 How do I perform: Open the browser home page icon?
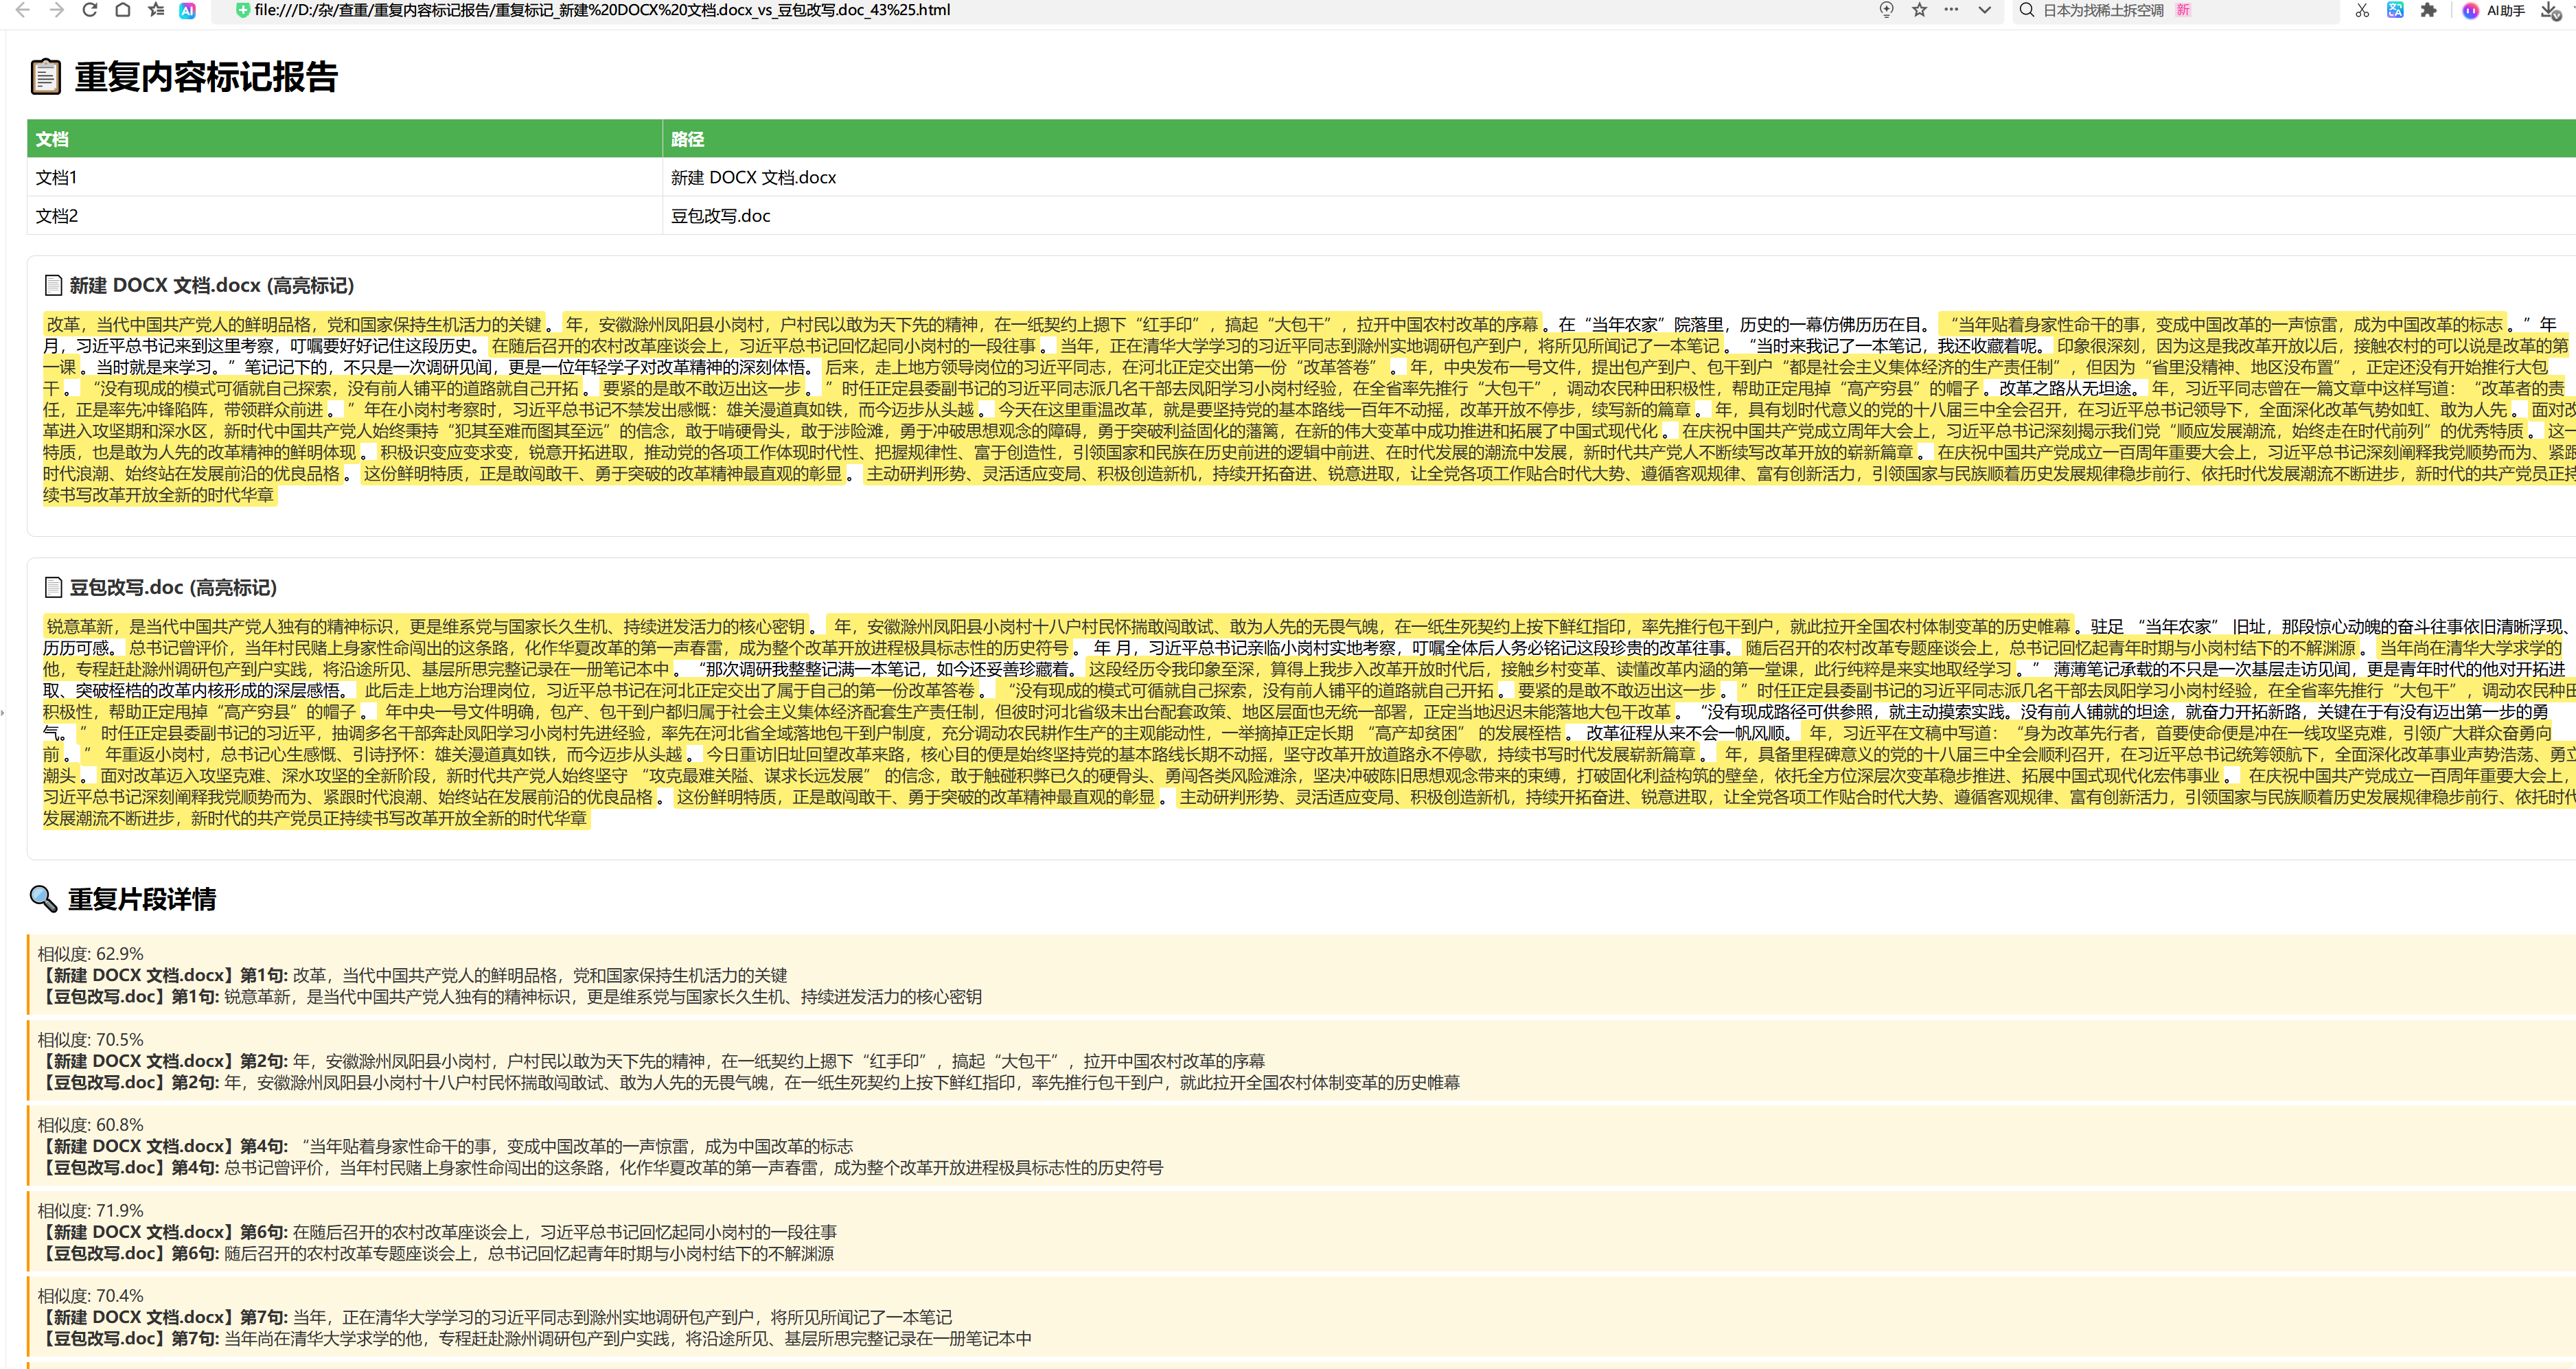click(x=122, y=10)
